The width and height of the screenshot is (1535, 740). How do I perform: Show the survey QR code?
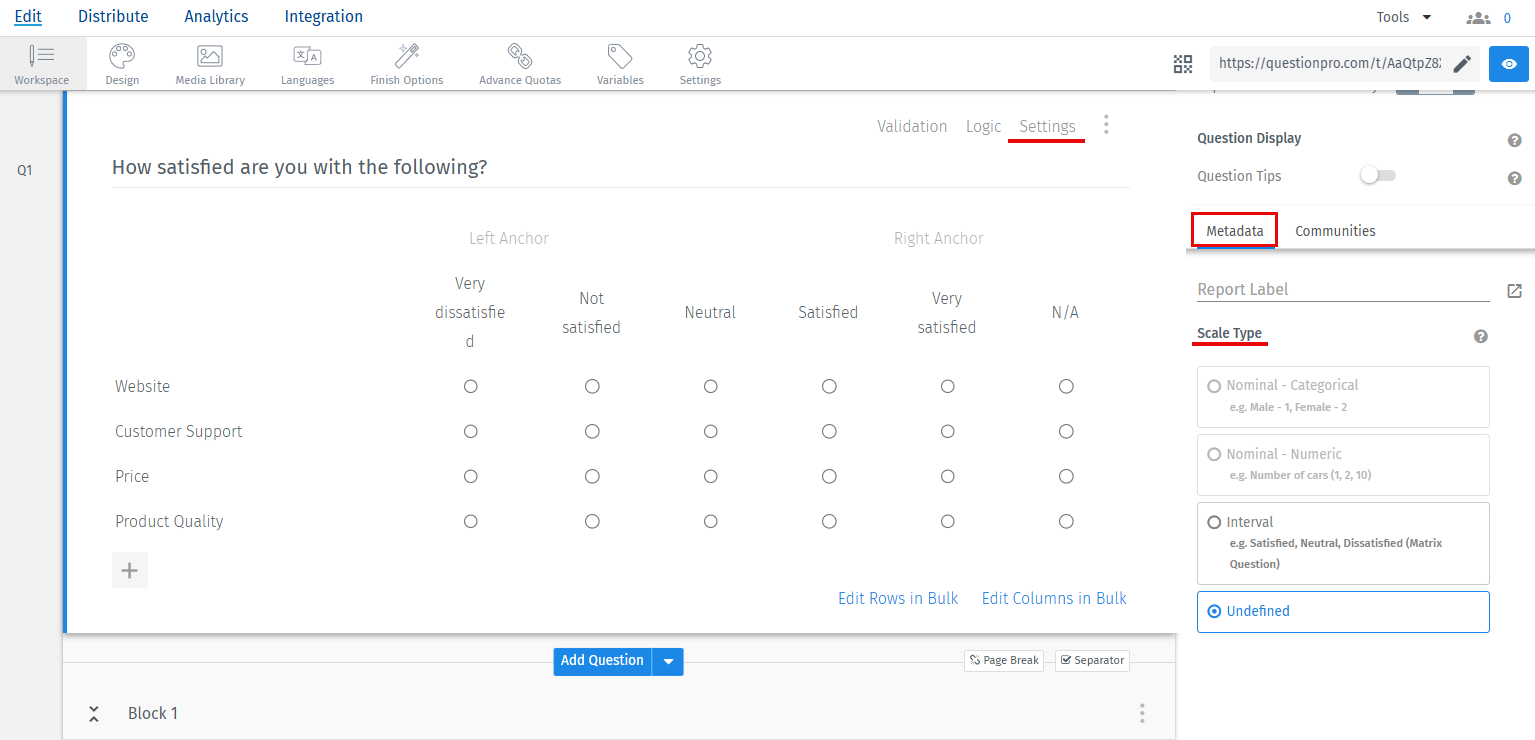1182,63
